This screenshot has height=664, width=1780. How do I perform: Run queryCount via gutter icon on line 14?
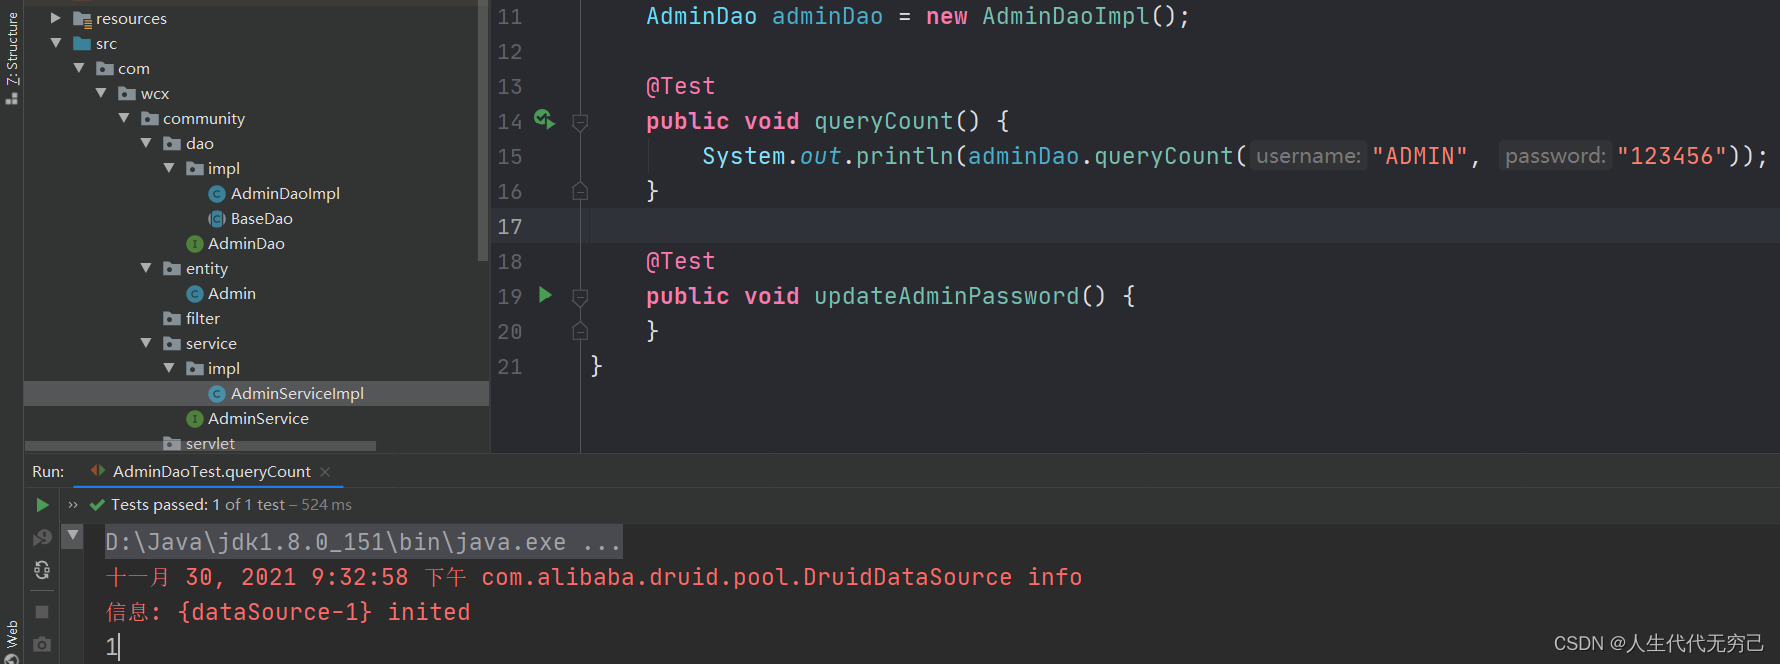pos(544,119)
